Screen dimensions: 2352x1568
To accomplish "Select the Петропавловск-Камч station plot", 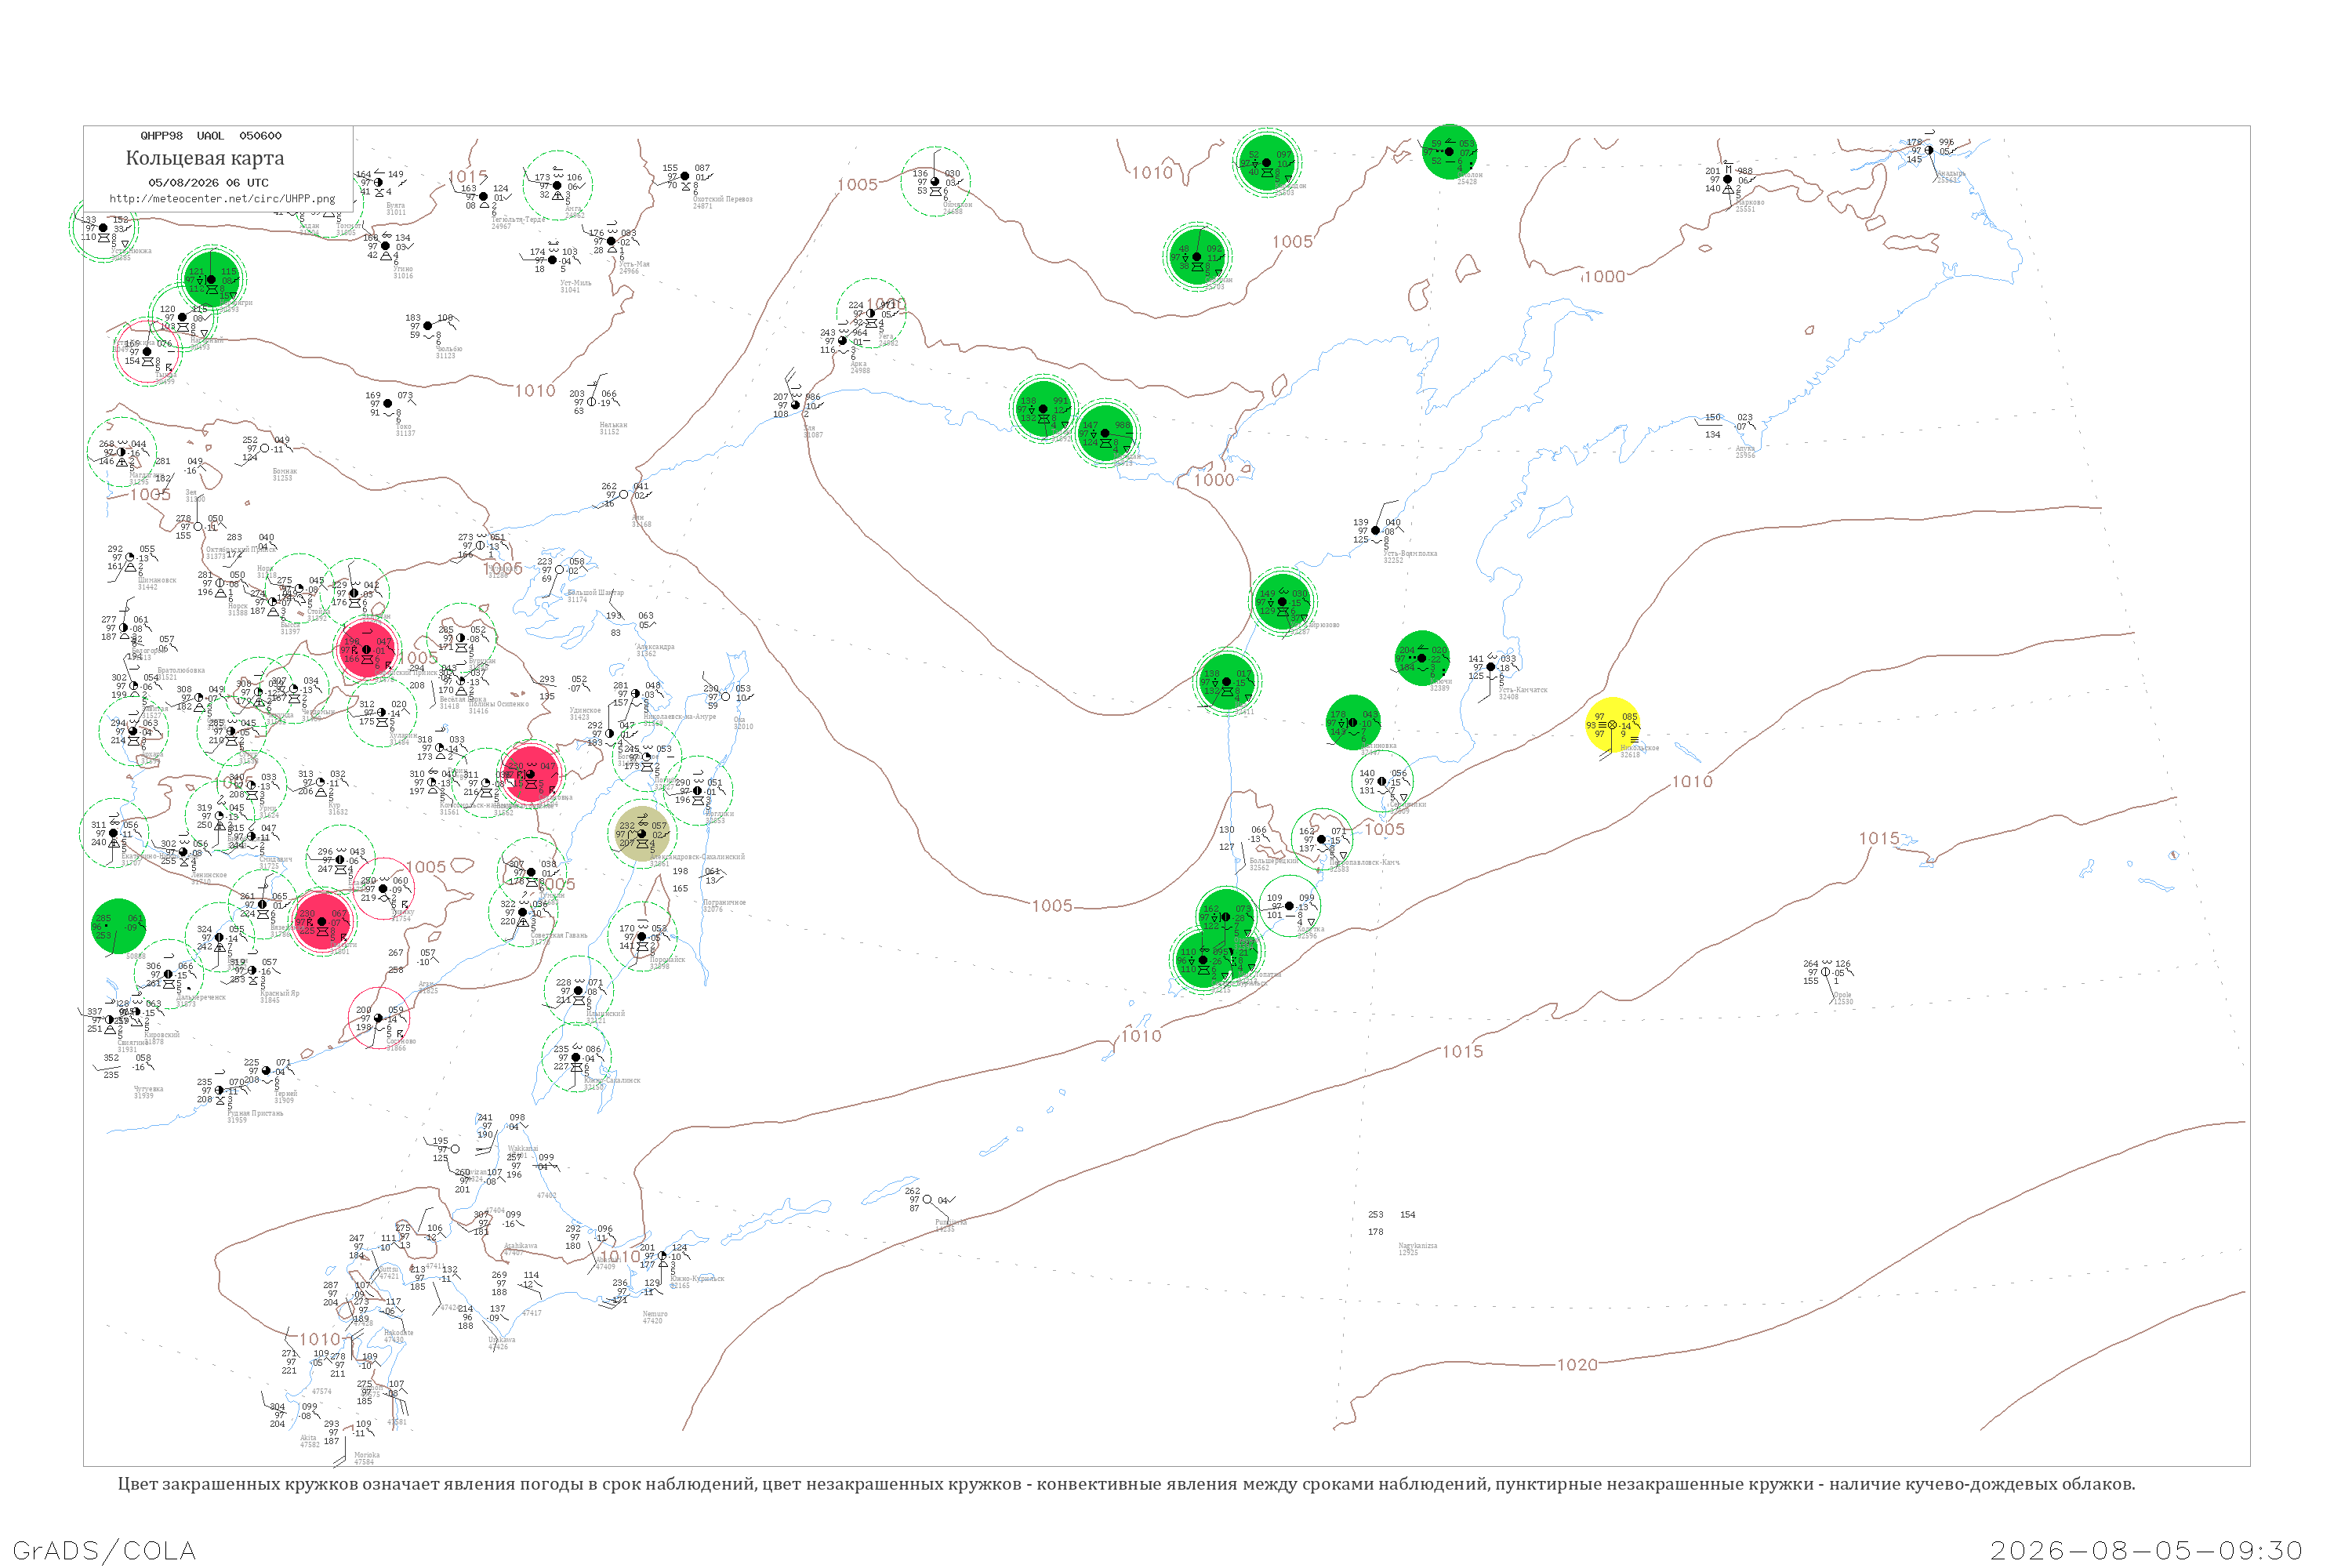I will [x=1322, y=839].
